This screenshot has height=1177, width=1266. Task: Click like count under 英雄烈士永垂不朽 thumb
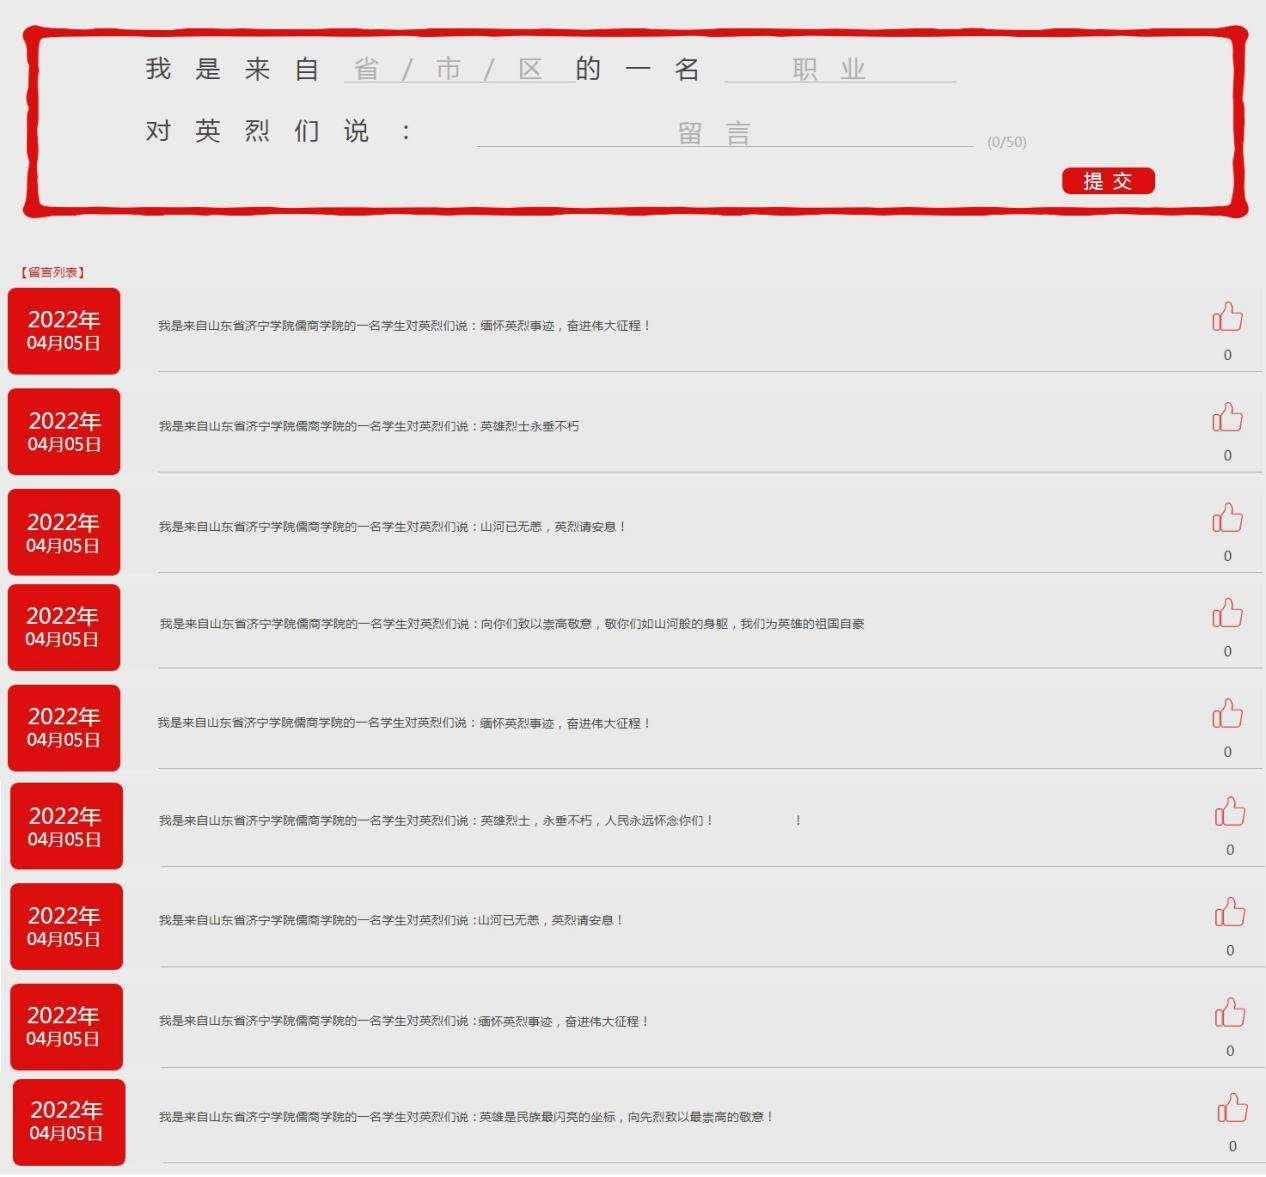pos(1228,456)
